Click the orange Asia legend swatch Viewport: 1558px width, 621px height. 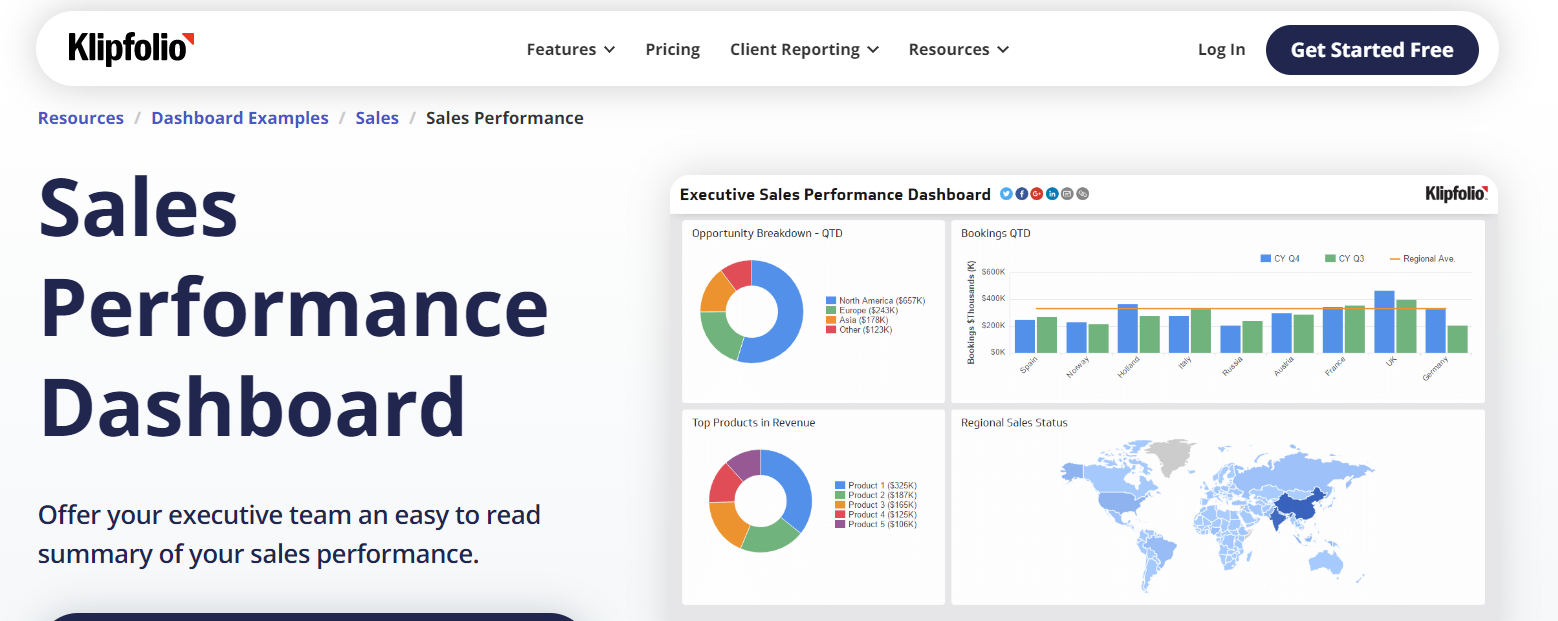(x=831, y=320)
